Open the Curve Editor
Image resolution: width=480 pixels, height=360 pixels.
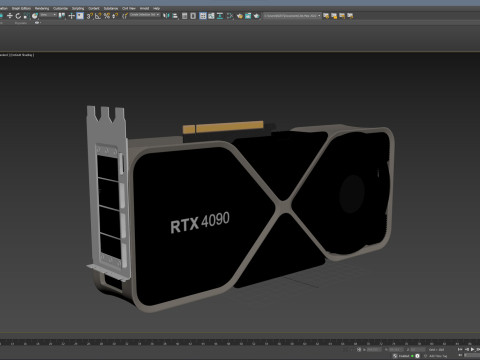[211, 16]
